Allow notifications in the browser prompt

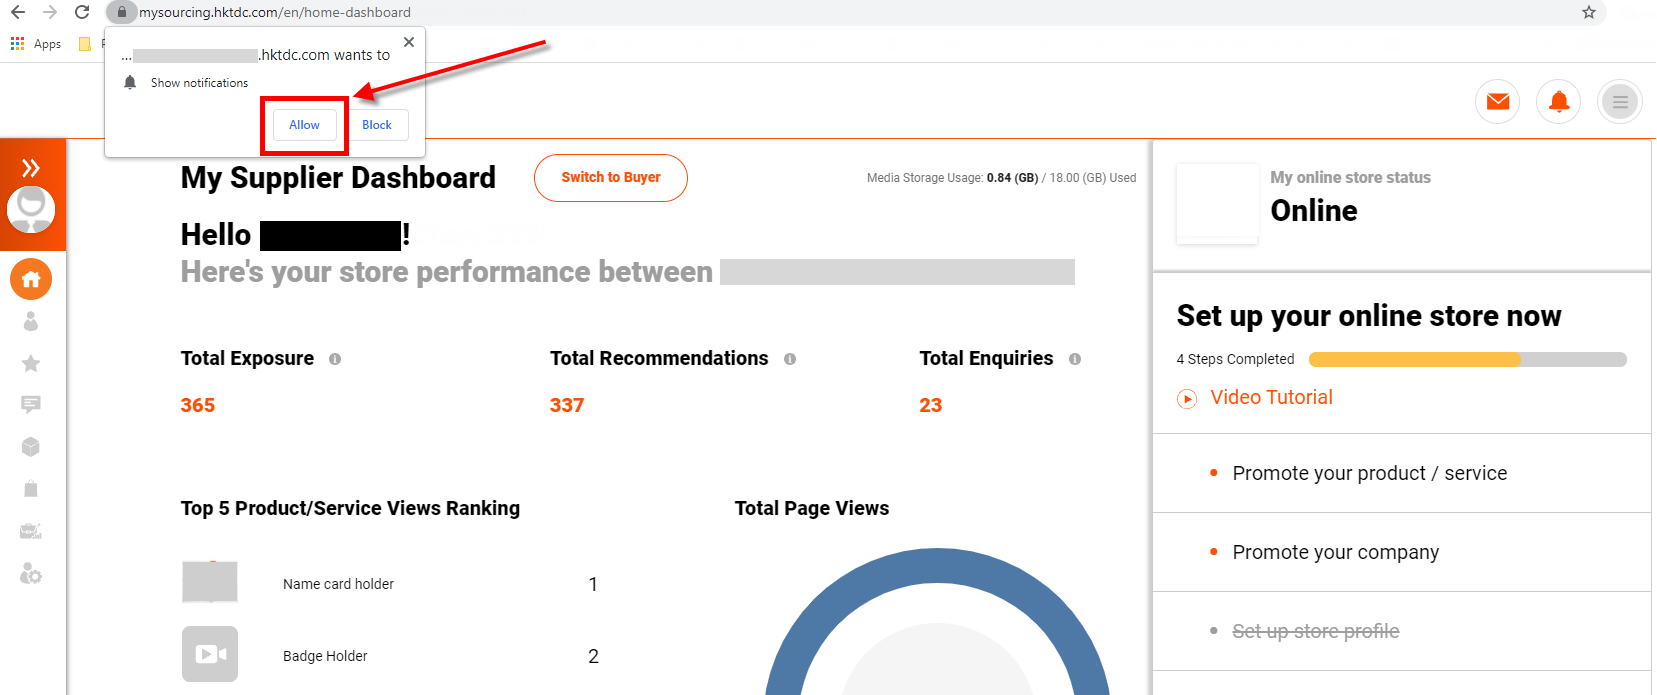pyautogui.click(x=305, y=125)
